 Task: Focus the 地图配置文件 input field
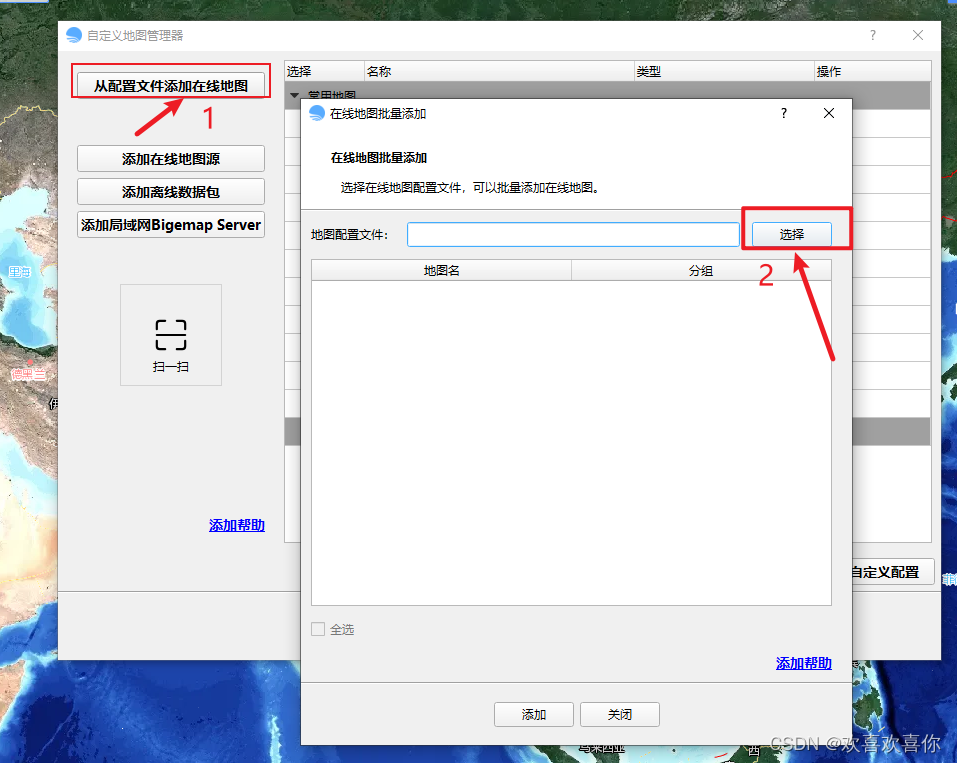point(573,234)
